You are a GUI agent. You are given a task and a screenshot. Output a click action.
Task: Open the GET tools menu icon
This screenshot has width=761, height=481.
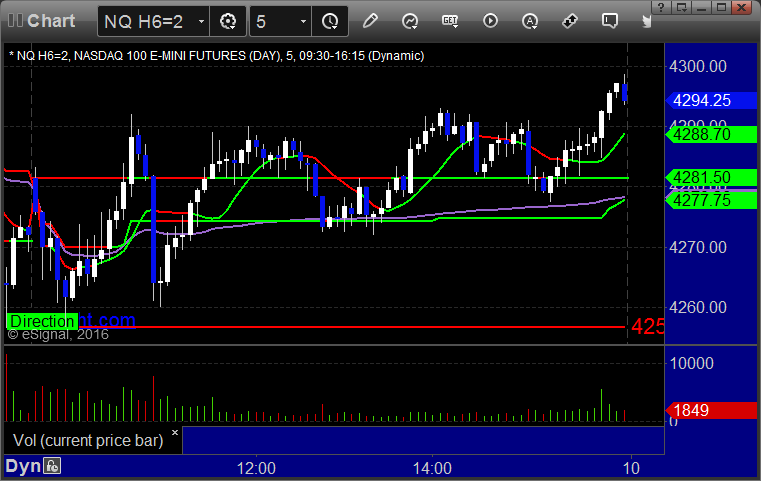[450, 21]
